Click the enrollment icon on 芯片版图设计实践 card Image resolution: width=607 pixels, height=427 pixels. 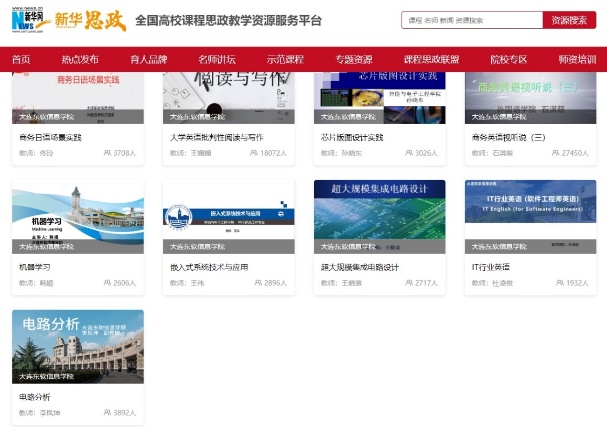click(409, 153)
